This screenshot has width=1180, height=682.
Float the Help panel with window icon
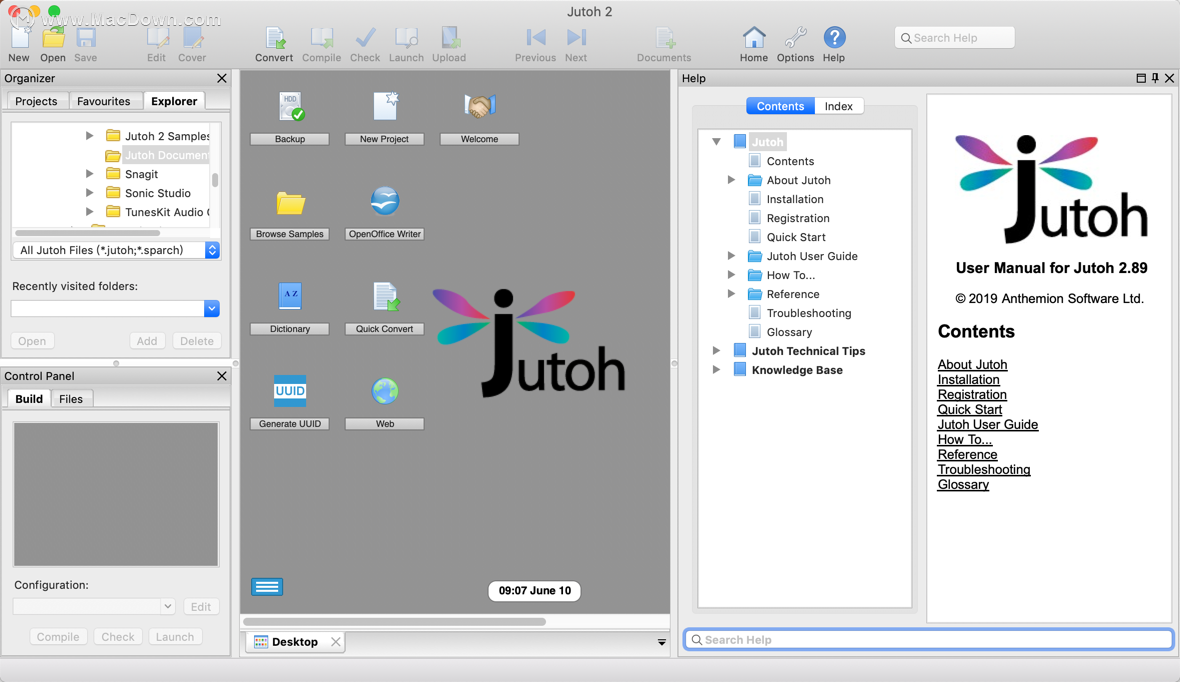(x=1141, y=78)
